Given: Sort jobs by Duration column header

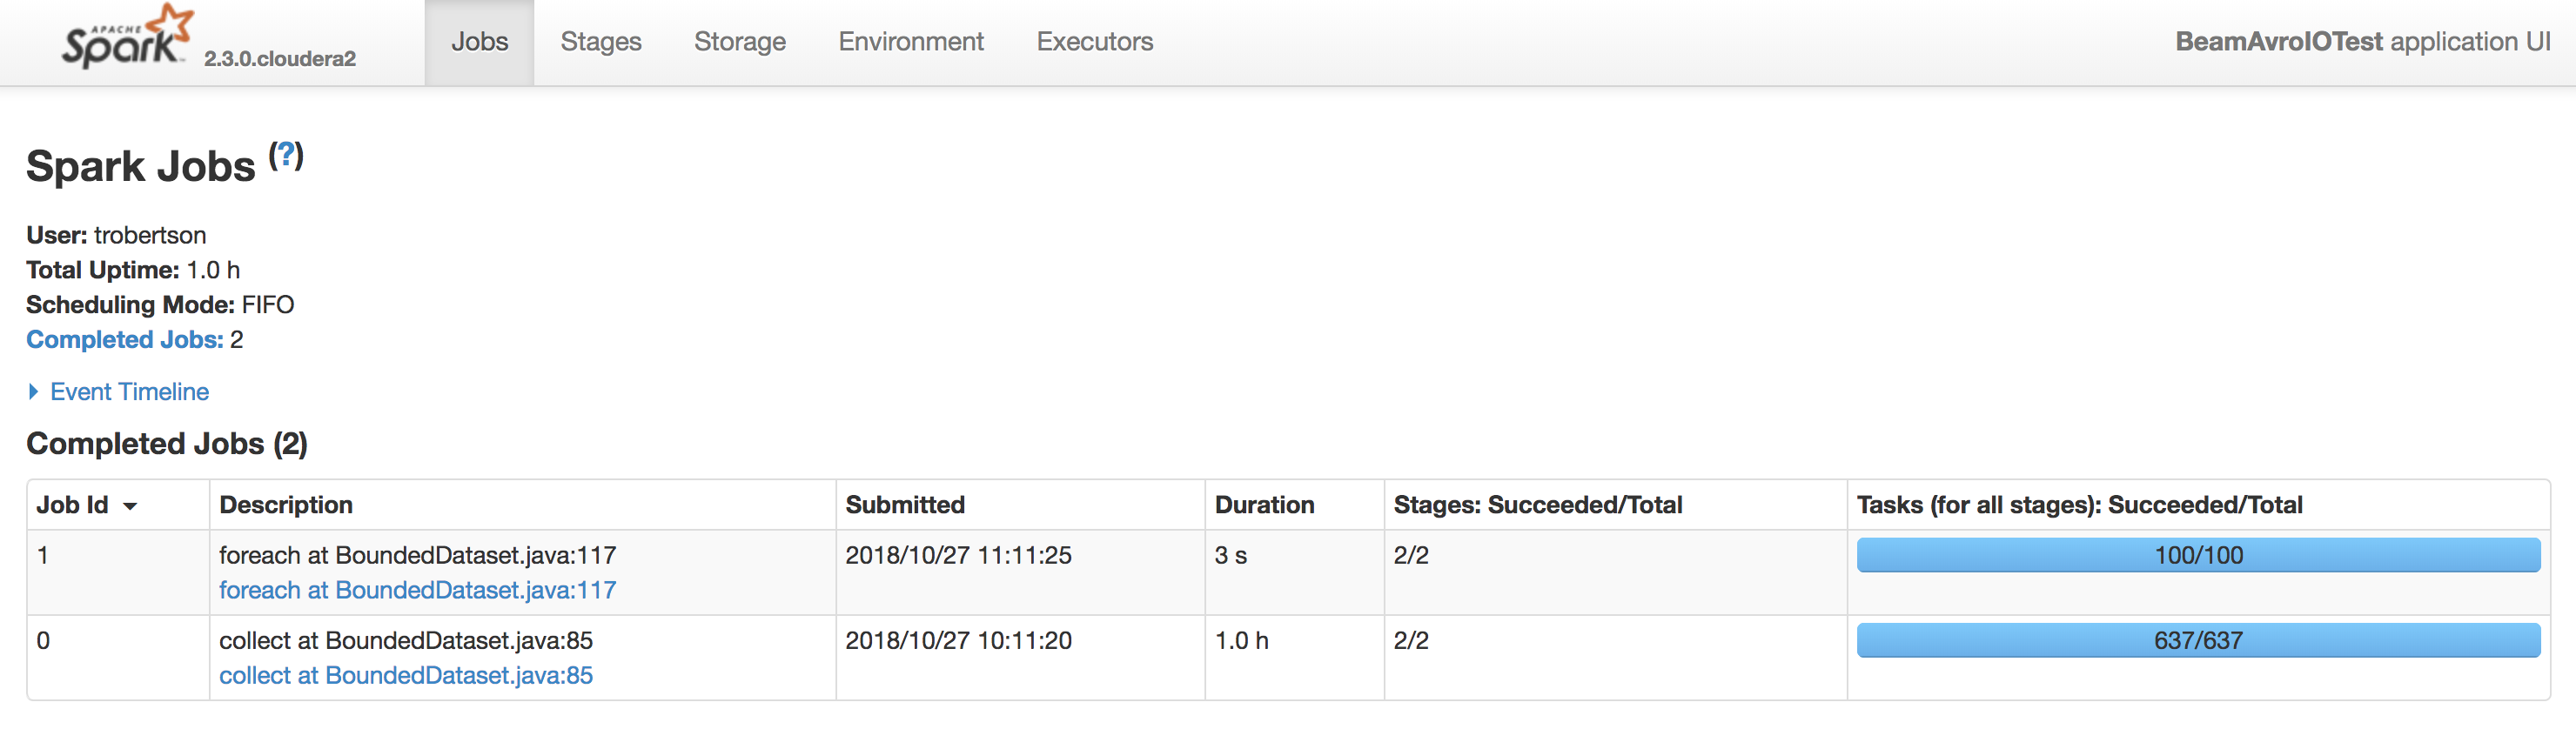Looking at the screenshot, I should tap(1263, 505).
